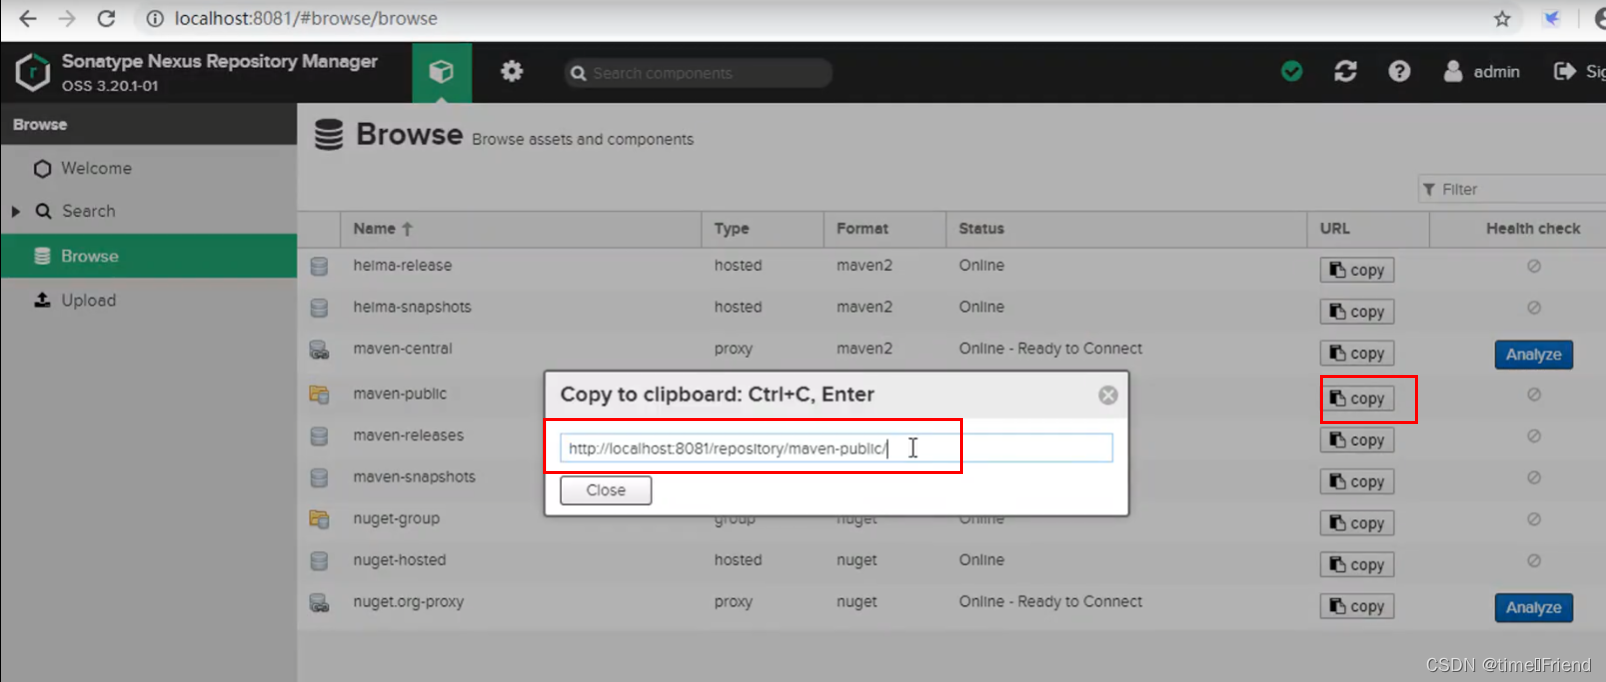The height and width of the screenshot is (682, 1606).
Task: Open Server administration gear icon
Action: [x=512, y=71]
